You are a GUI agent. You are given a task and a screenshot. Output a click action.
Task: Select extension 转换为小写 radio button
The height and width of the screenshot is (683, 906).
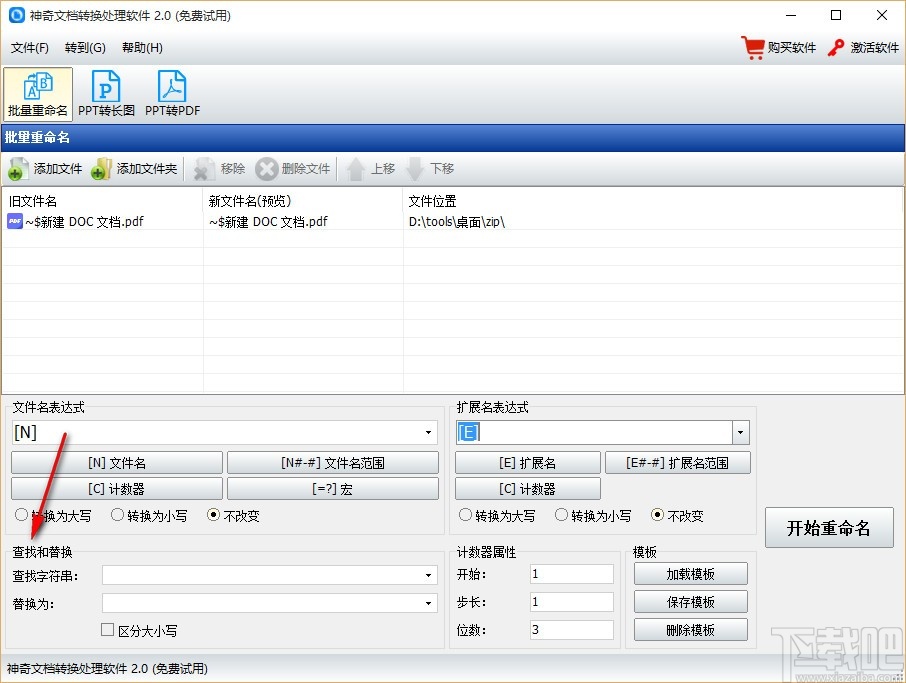[561, 515]
